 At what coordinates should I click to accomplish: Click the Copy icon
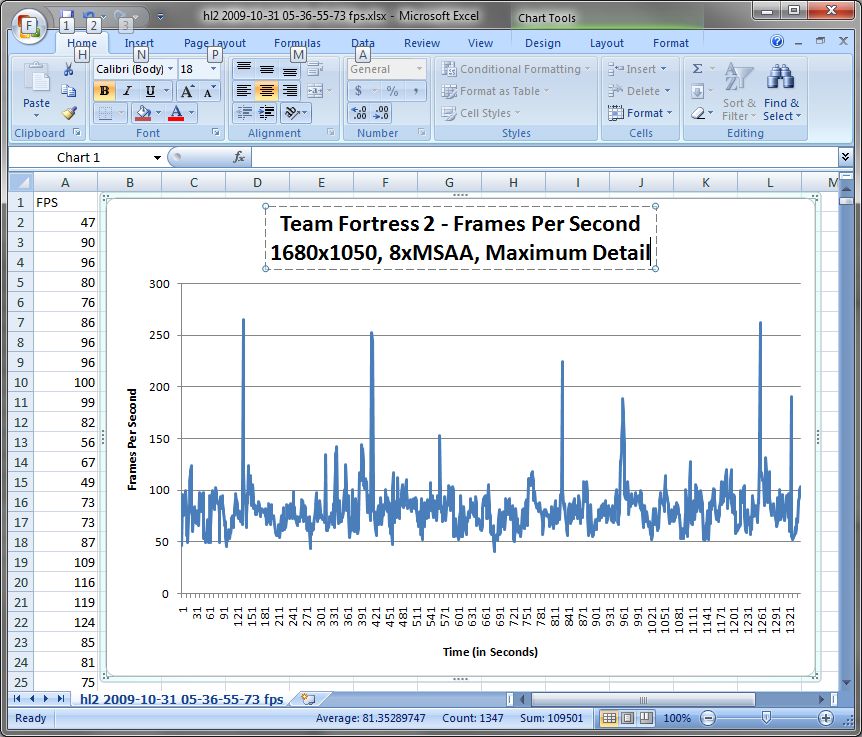click(x=69, y=91)
